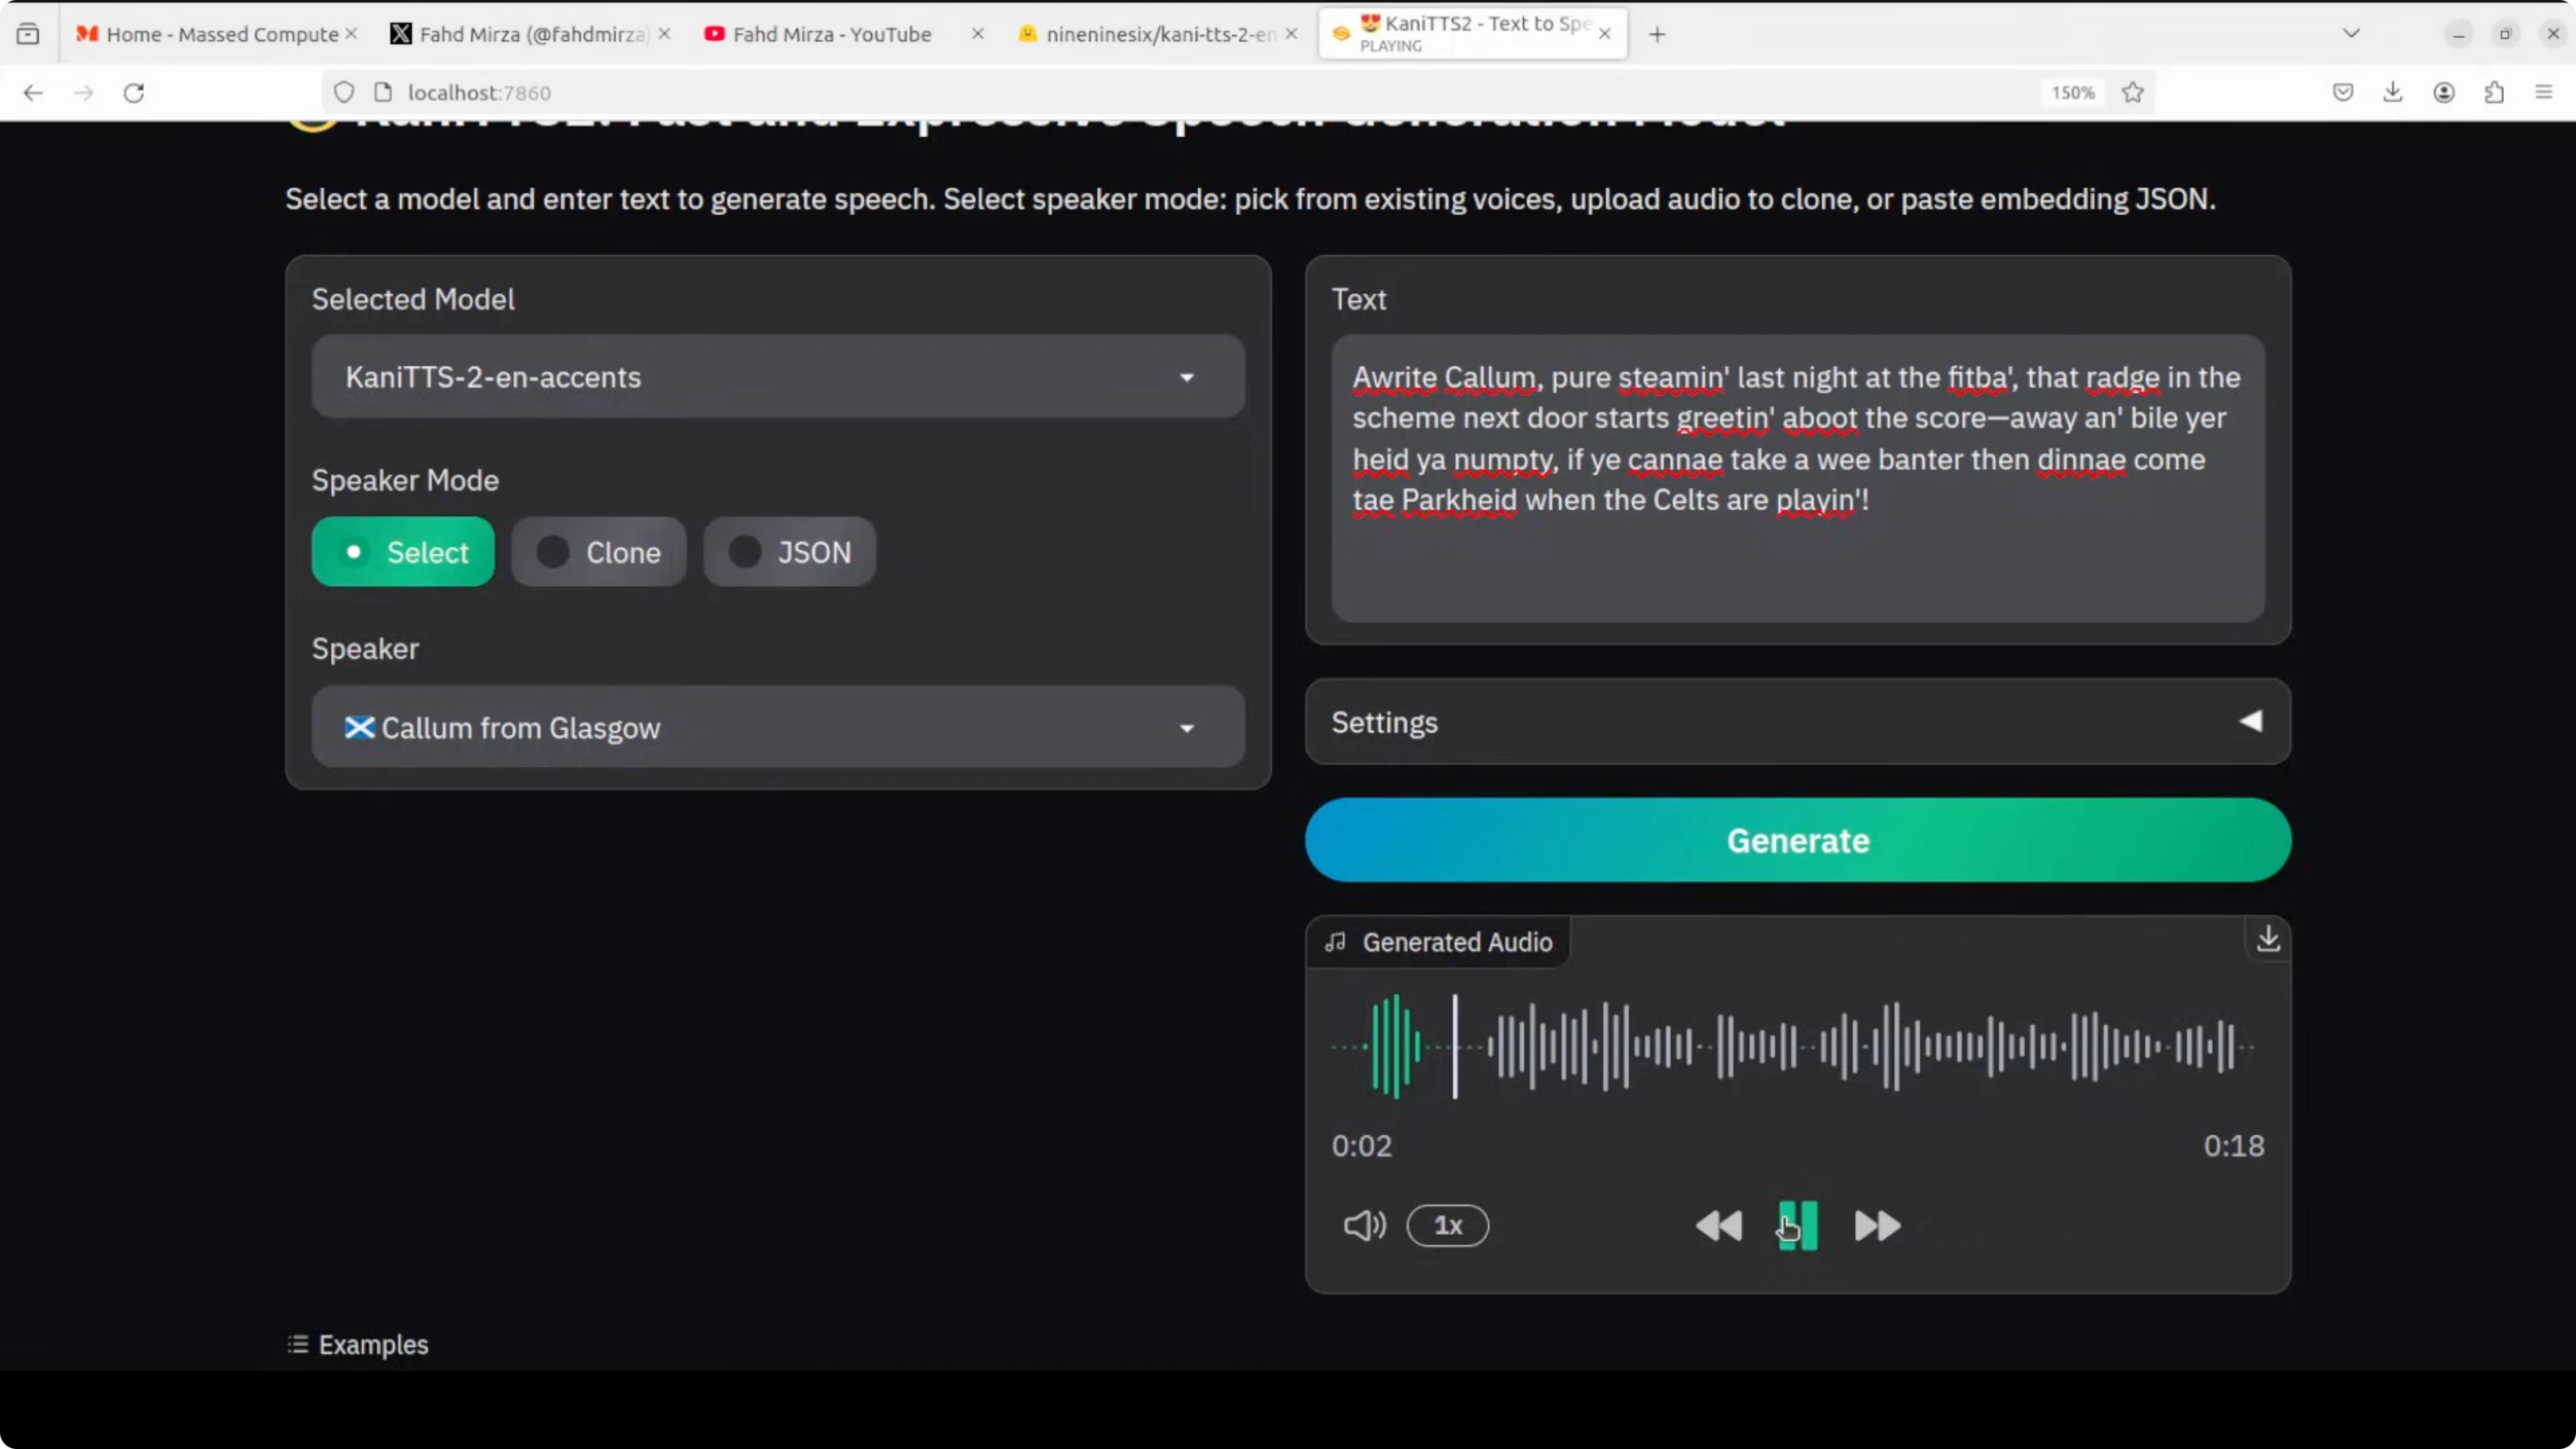Rewind the audio playback
The height and width of the screenshot is (1449, 2576).
[1719, 1226]
